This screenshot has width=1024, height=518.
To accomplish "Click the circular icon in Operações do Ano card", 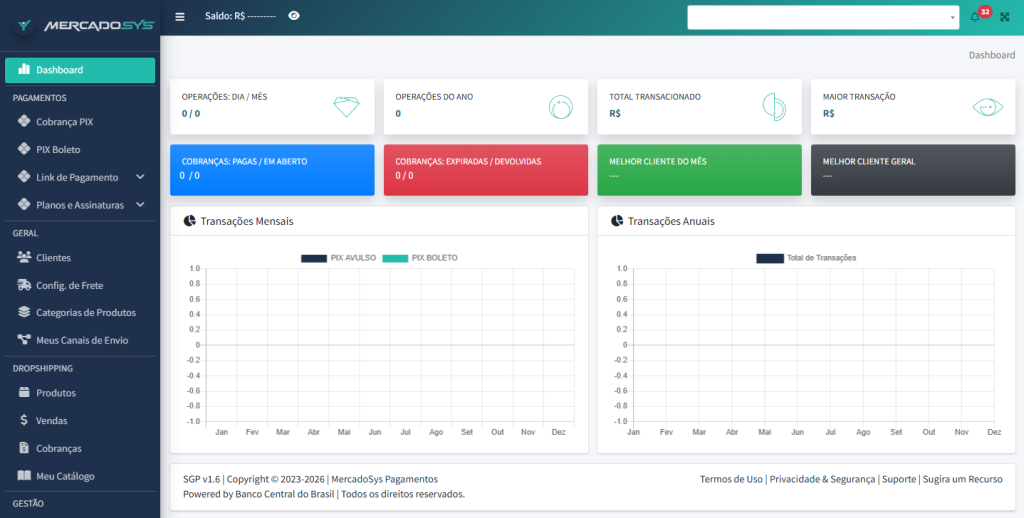I will [x=560, y=107].
